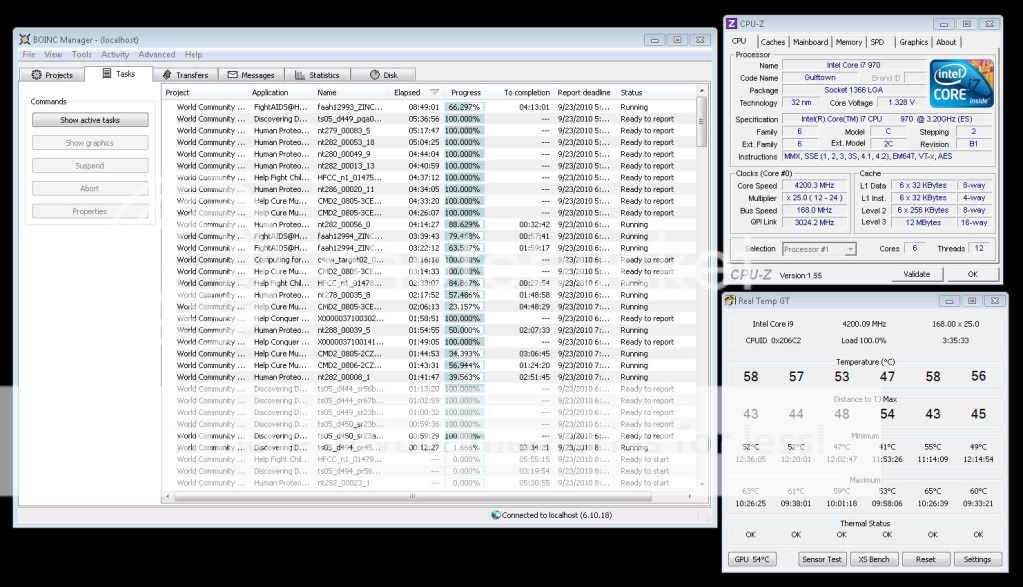1023x587 pixels.
Task: Click the Real Temp GT title icon
Action: pos(731,301)
